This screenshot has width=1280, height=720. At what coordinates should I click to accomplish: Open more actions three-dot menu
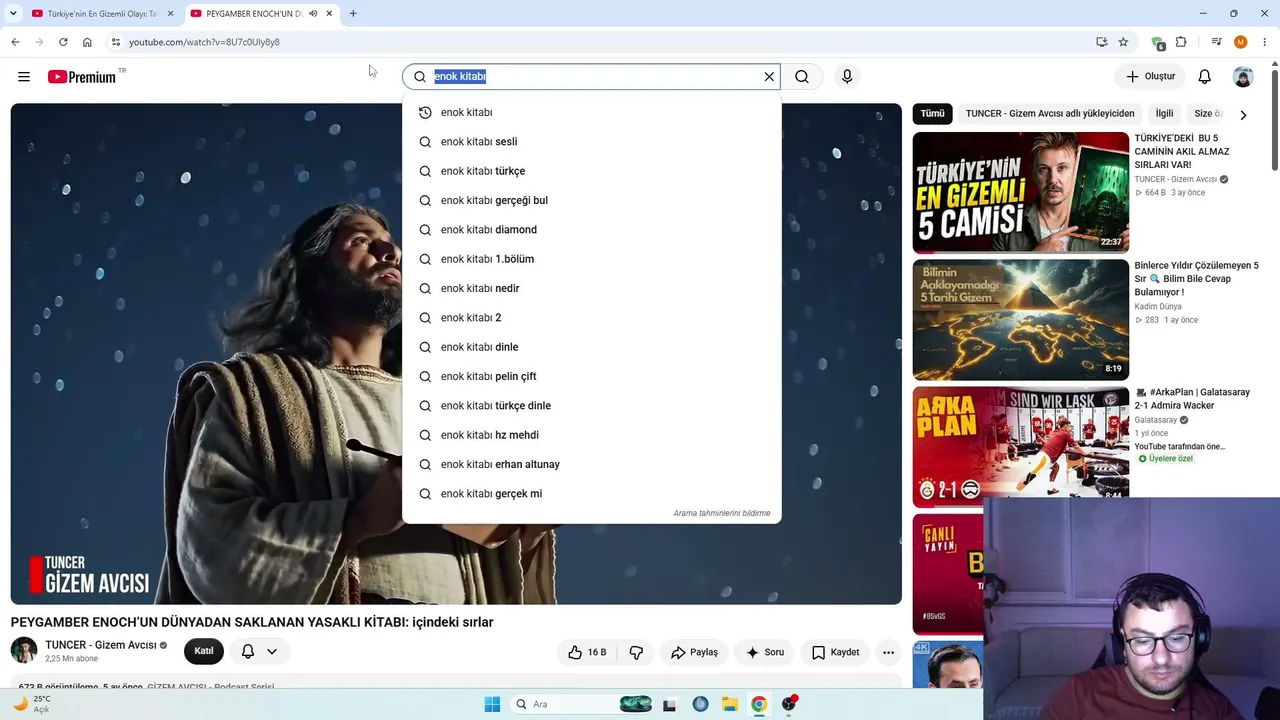click(888, 652)
